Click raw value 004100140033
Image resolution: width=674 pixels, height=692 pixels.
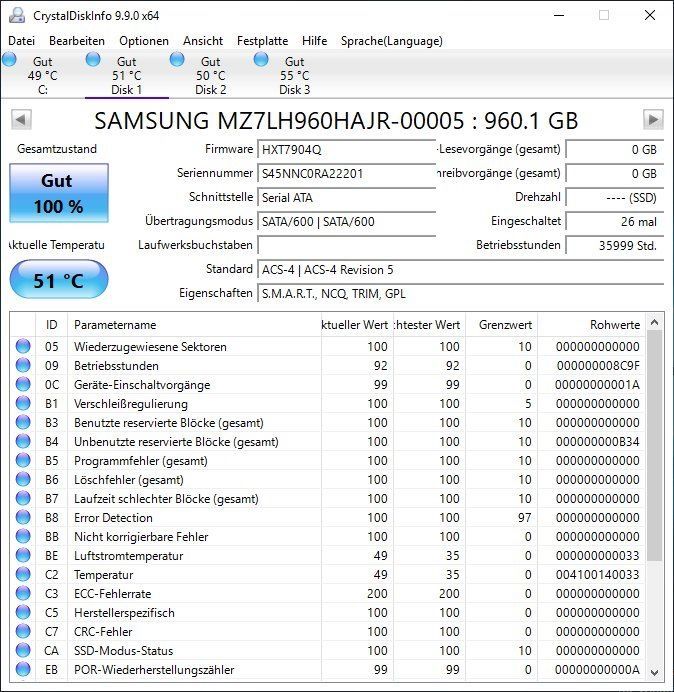point(598,575)
